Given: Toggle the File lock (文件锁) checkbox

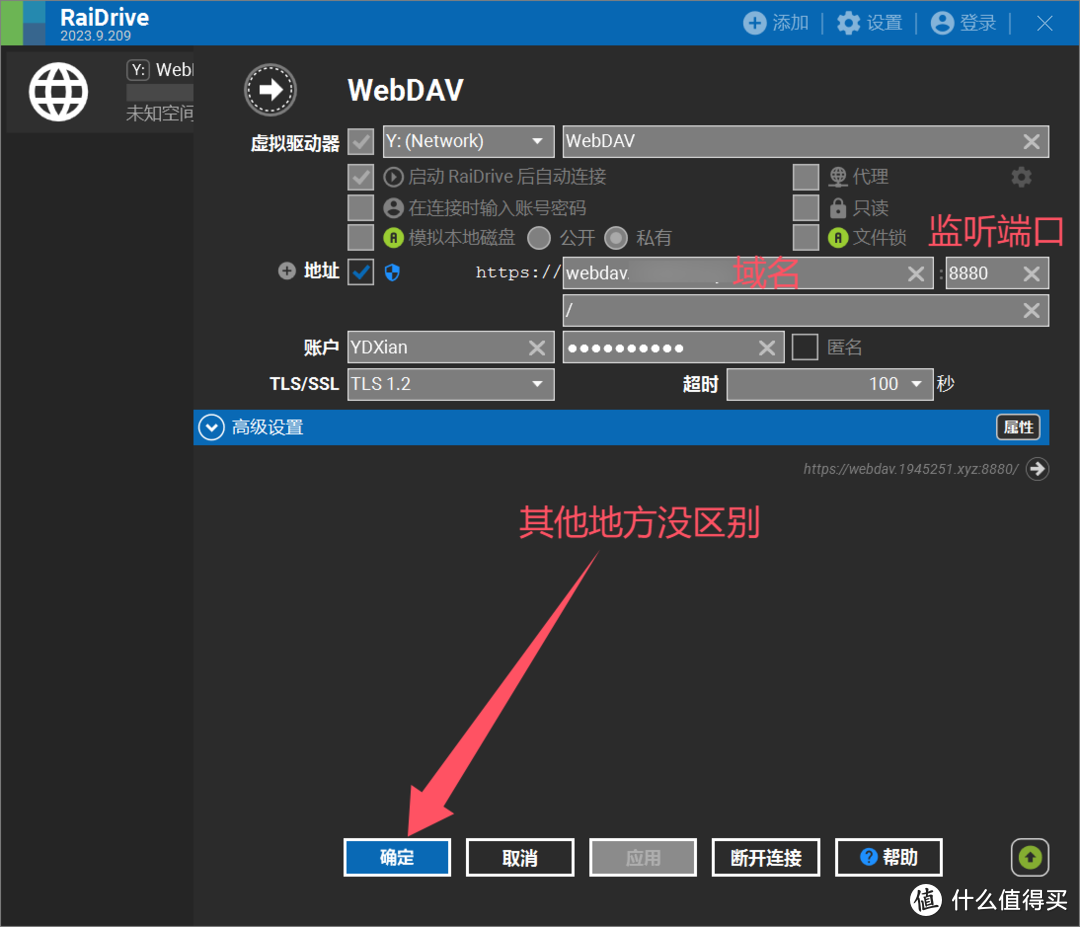Looking at the screenshot, I should pyautogui.click(x=806, y=238).
